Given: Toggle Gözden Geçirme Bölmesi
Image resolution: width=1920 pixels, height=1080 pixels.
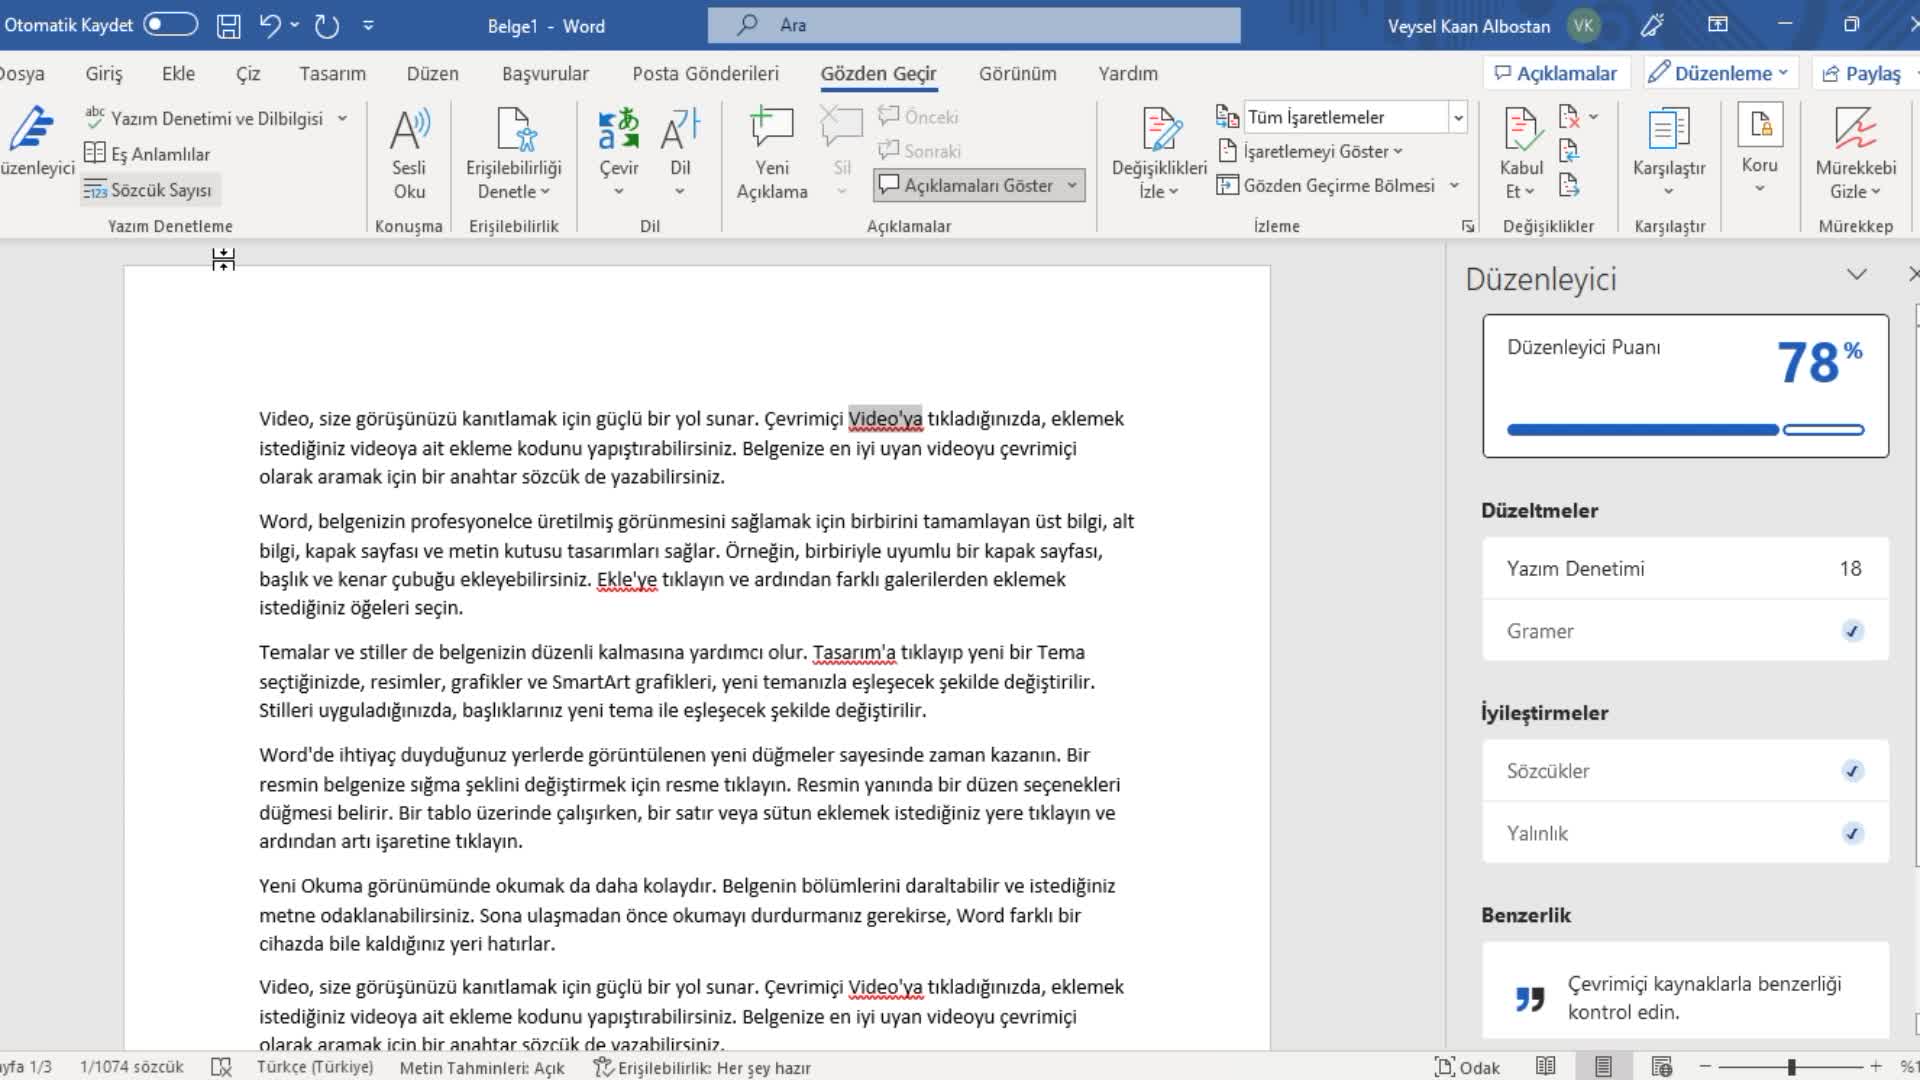Looking at the screenshot, I should point(1326,185).
